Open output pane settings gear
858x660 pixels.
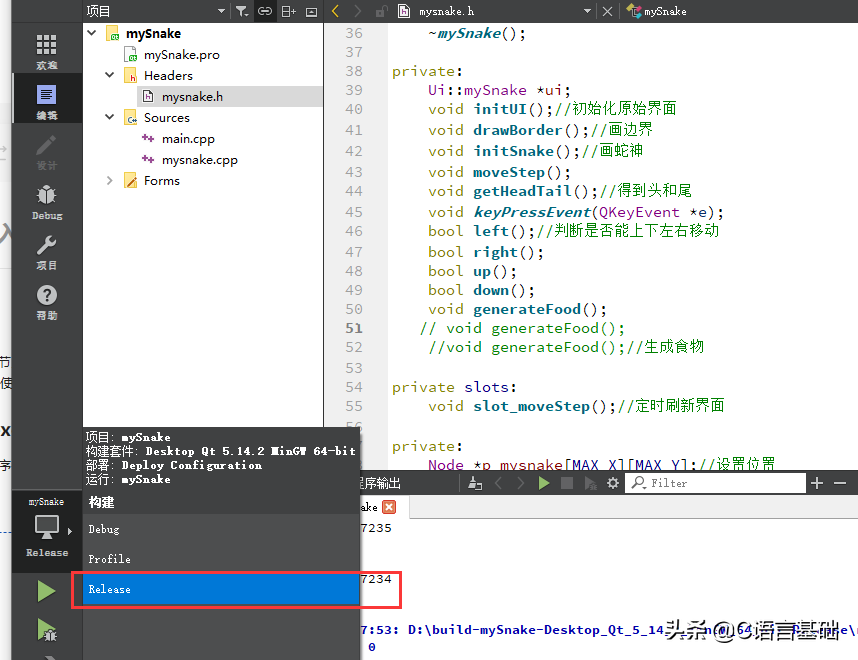[613, 483]
